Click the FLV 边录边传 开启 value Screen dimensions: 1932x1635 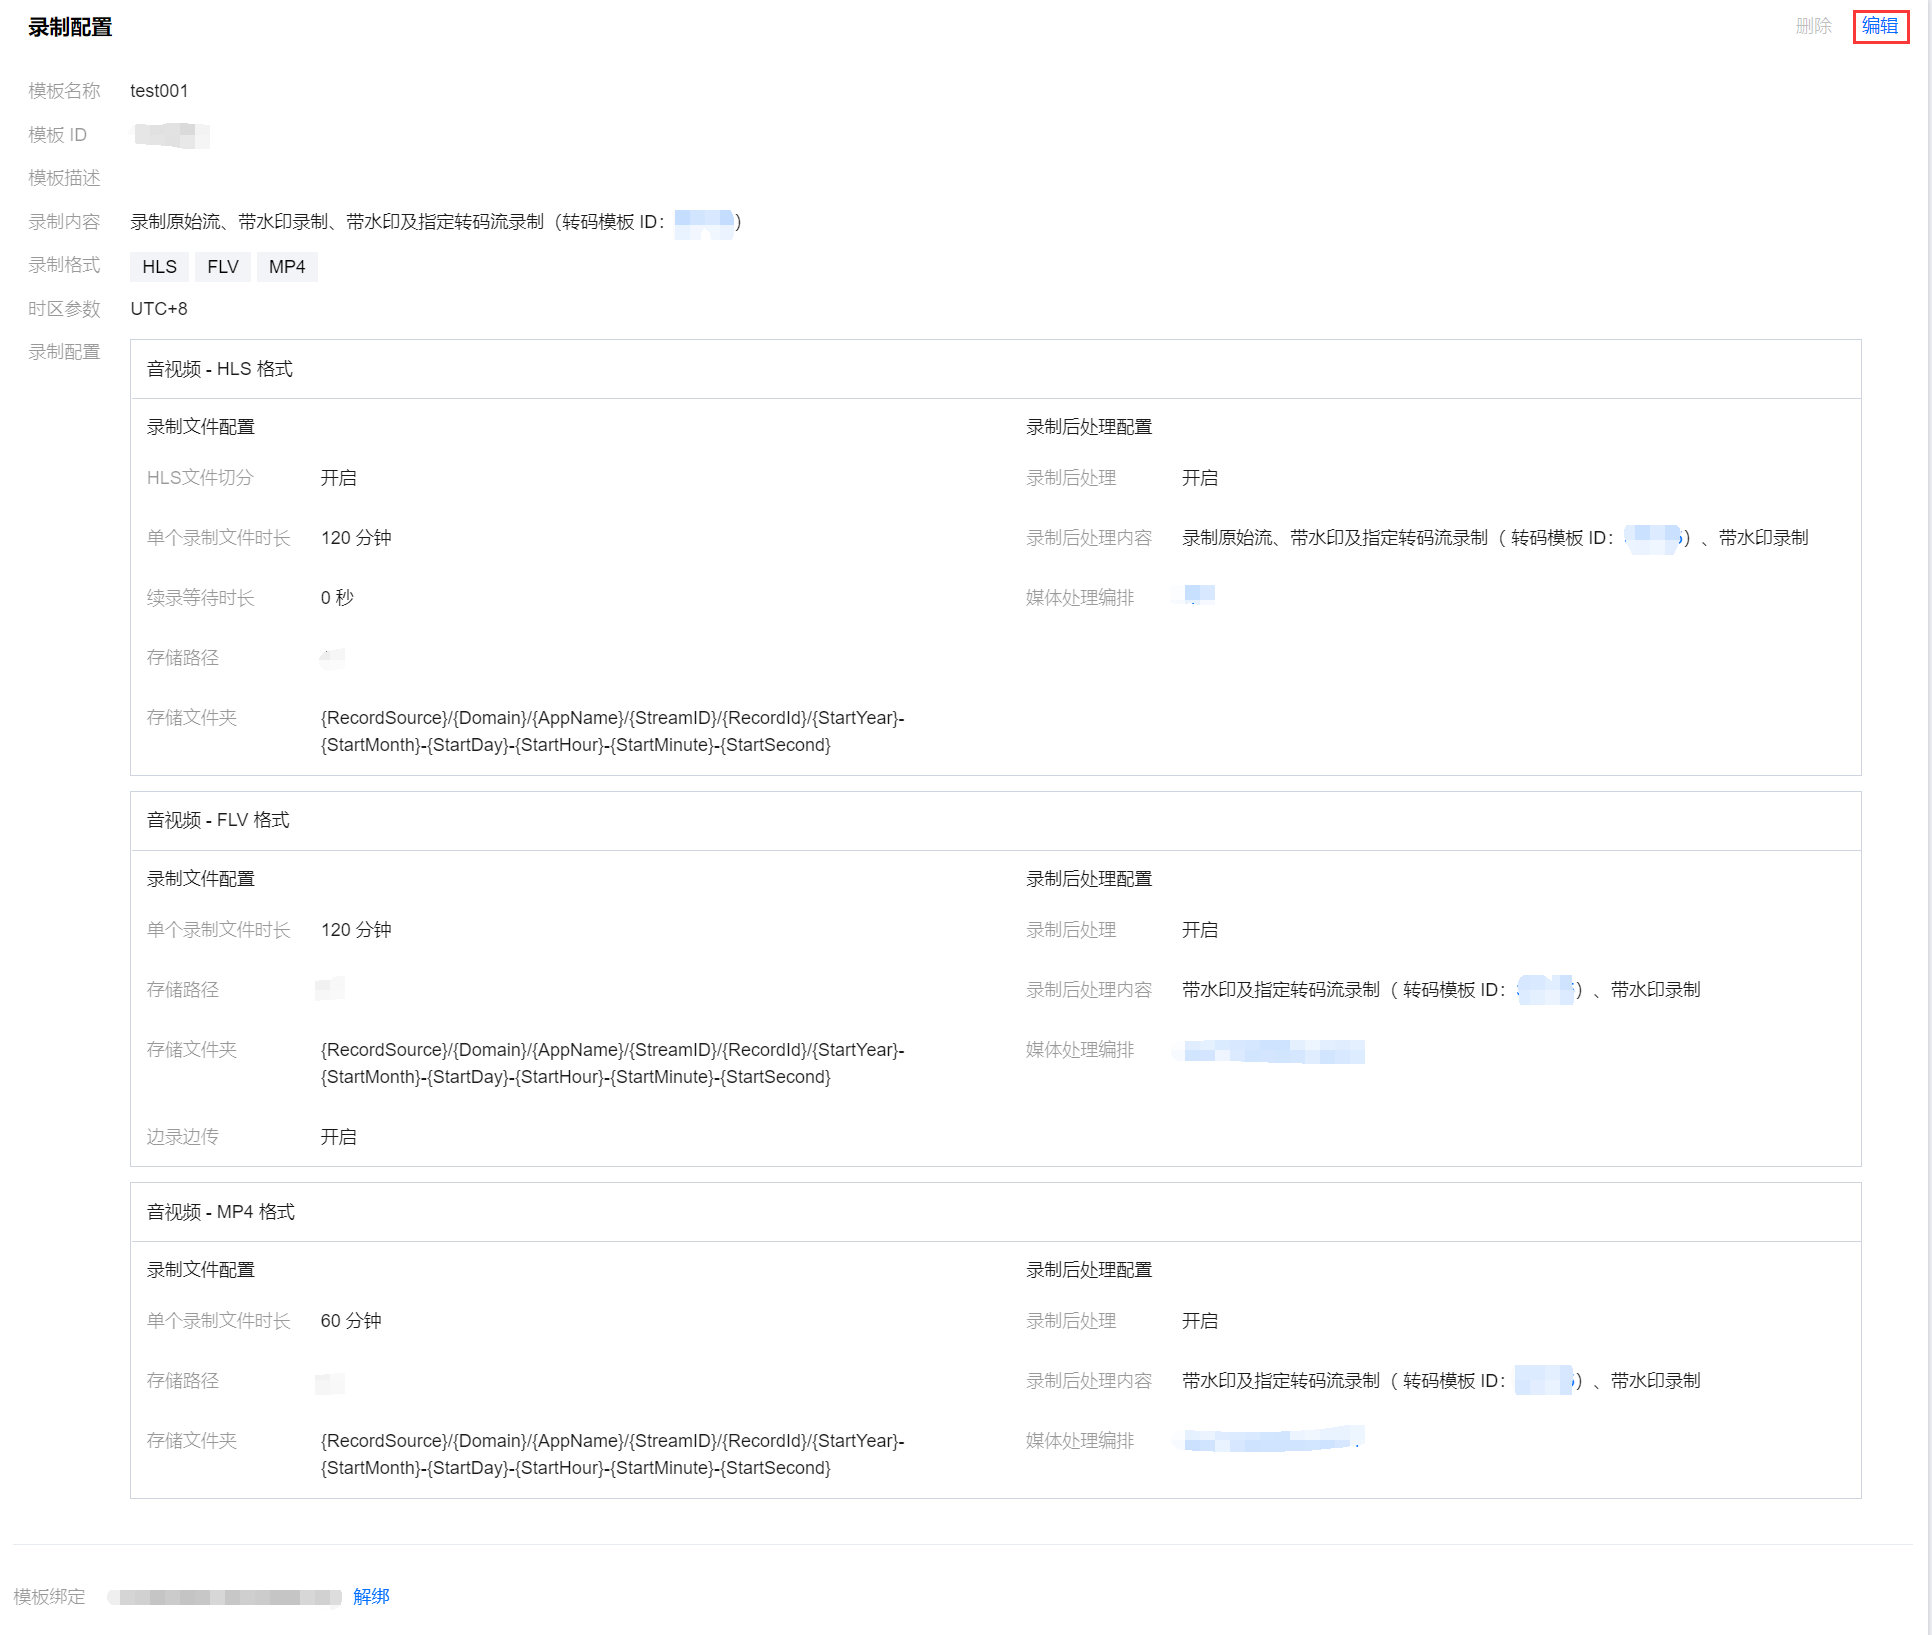[338, 1137]
